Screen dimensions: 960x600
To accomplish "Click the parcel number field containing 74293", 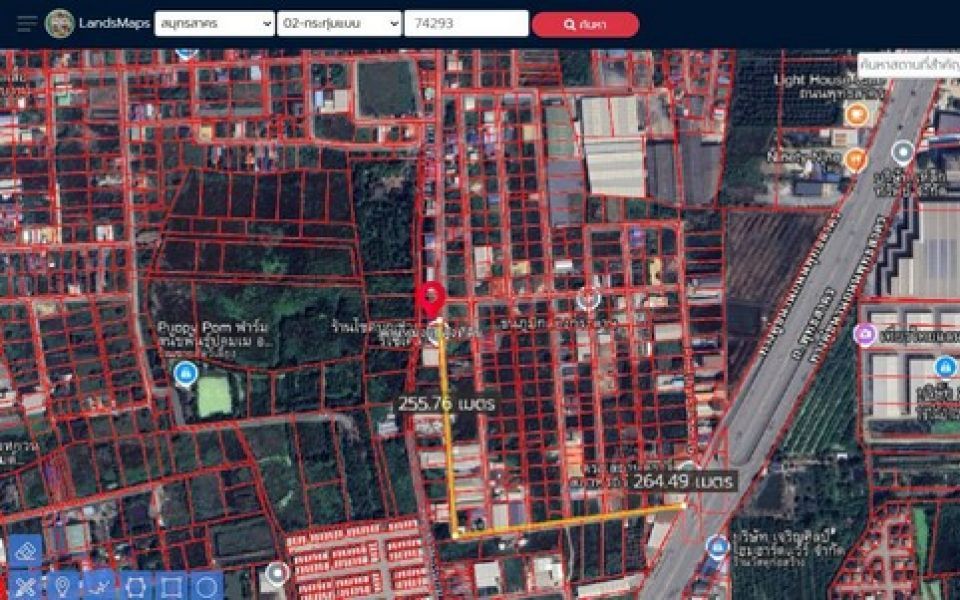I will pyautogui.click(x=466, y=24).
